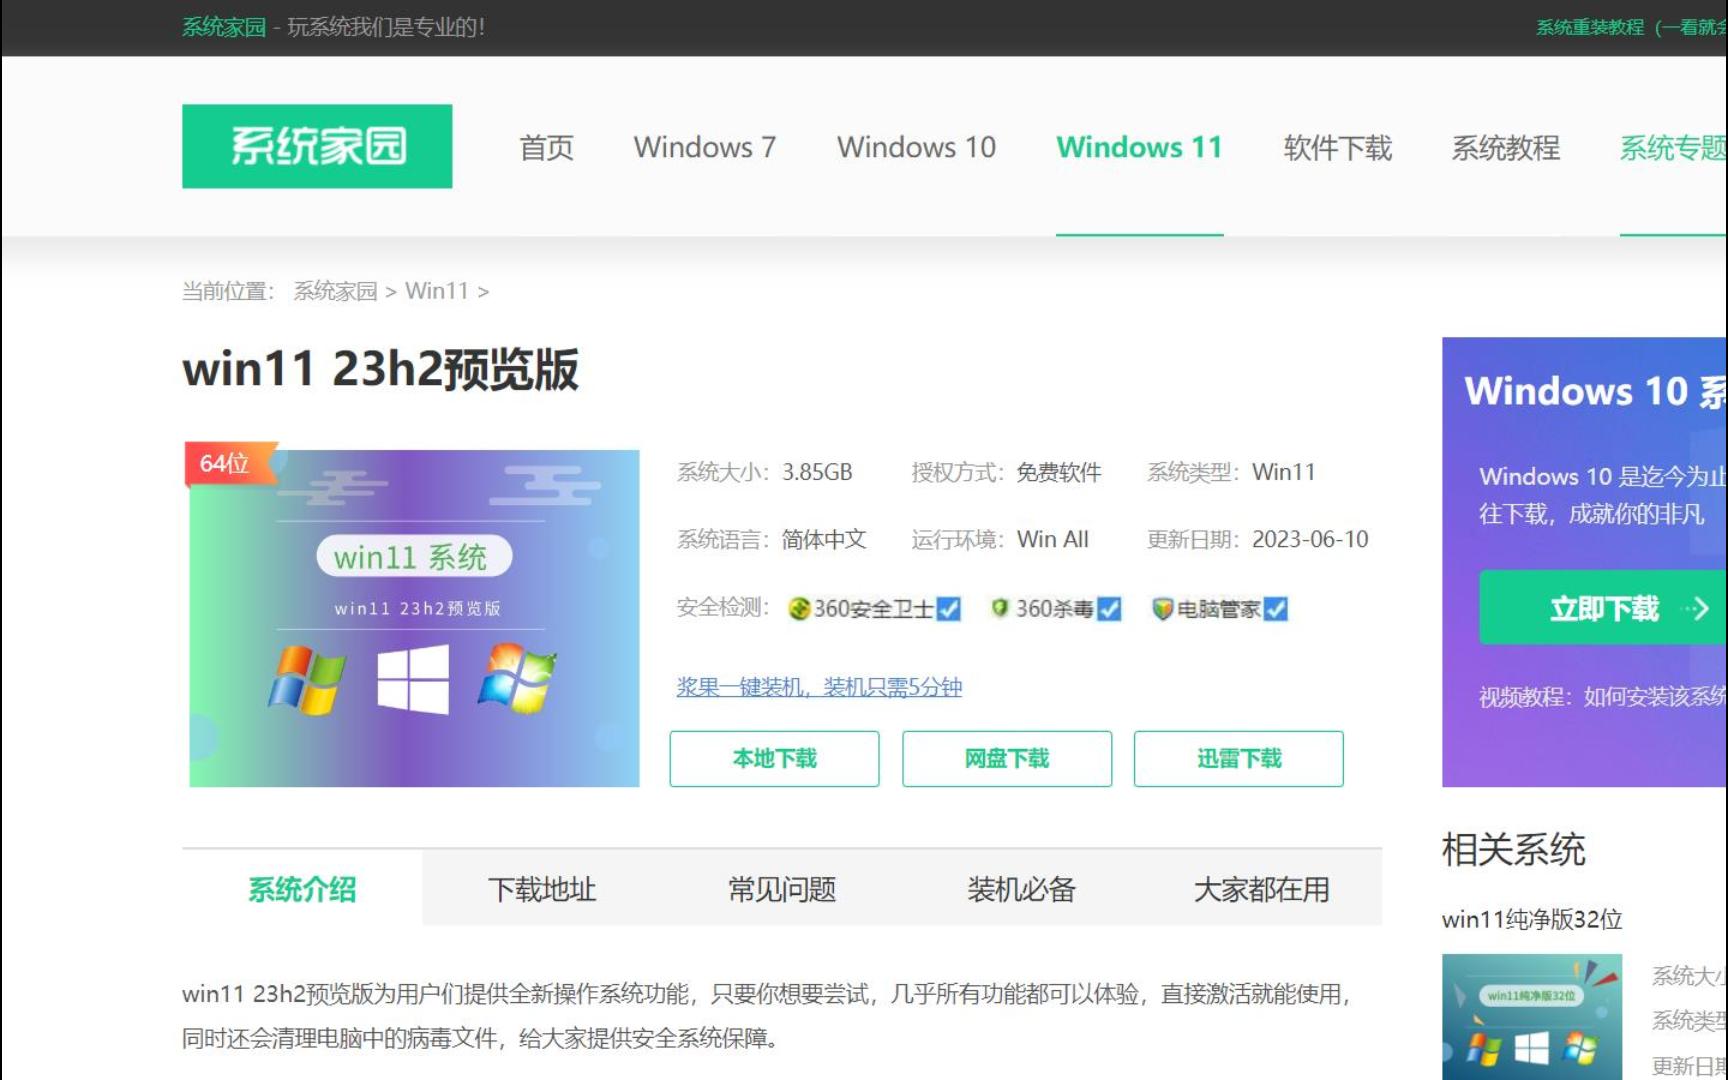Open the 系统重装教程 link in top bar
The width and height of the screenshot is (1728, 1080).
[1631, 27]
